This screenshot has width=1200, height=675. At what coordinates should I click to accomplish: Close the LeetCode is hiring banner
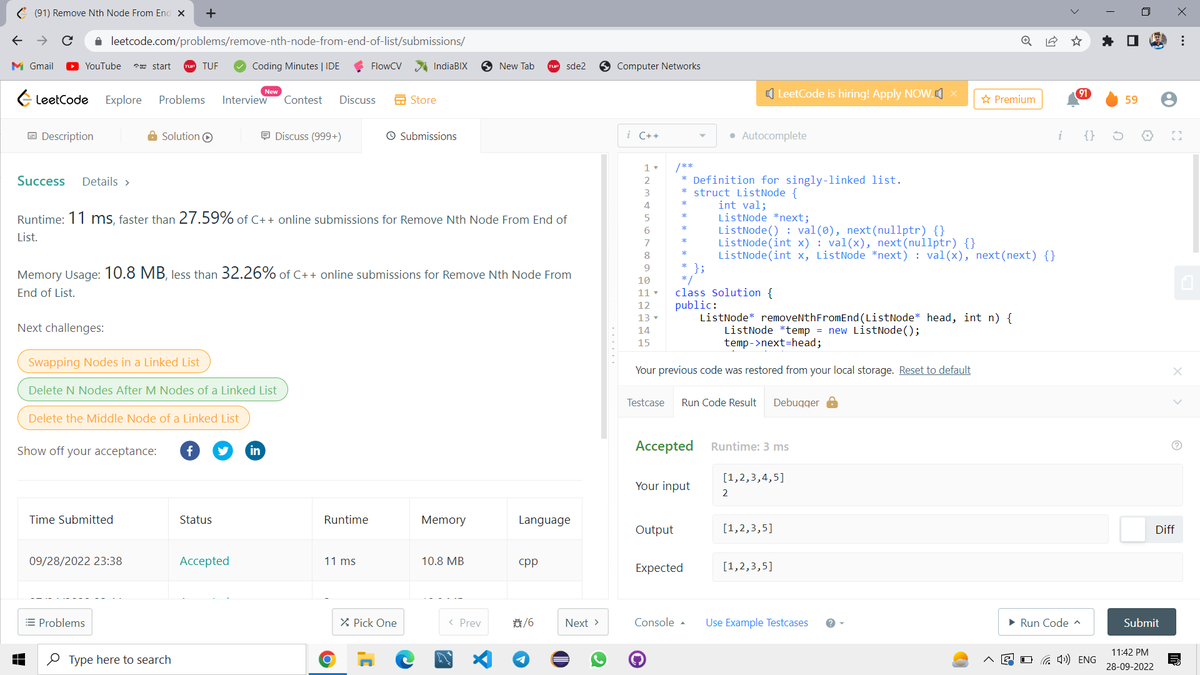pyautogui.click(x=953, y=93)
